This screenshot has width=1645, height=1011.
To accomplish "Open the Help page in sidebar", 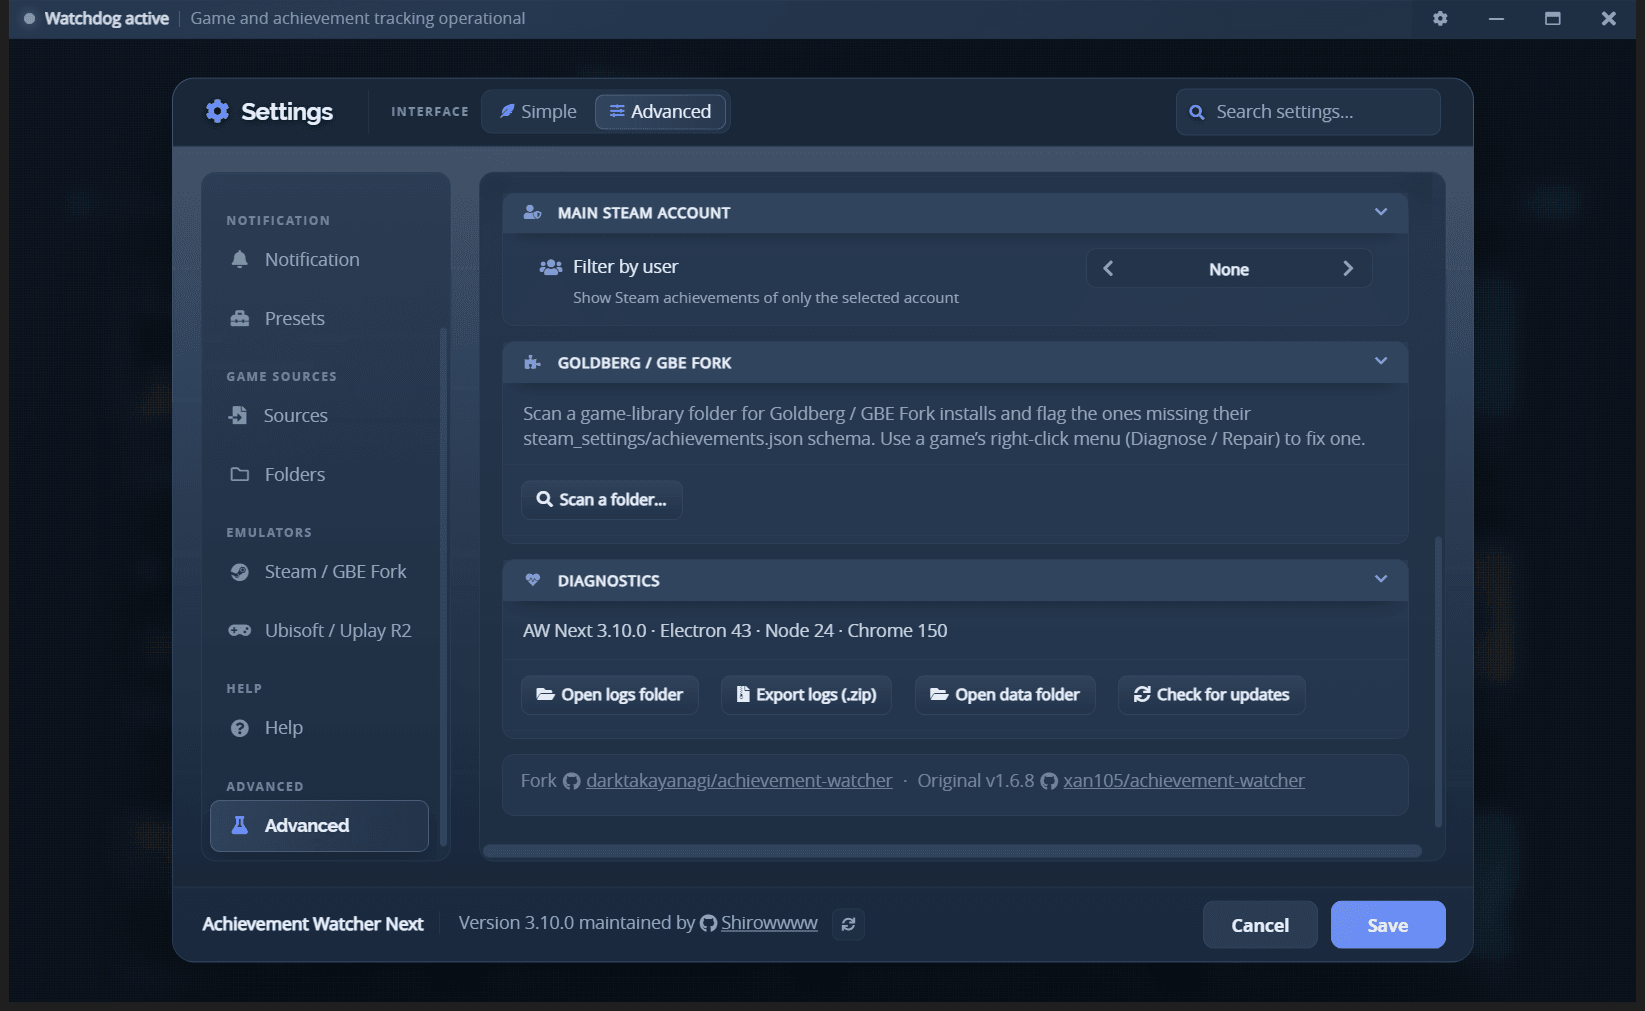I will point(319,727).
